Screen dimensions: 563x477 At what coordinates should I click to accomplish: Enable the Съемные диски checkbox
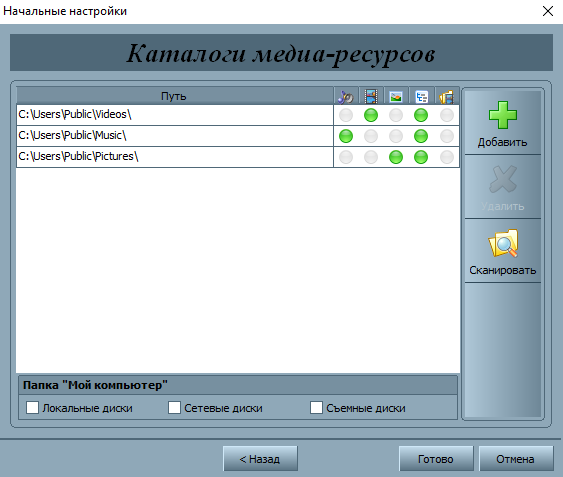tap(316, 408)
